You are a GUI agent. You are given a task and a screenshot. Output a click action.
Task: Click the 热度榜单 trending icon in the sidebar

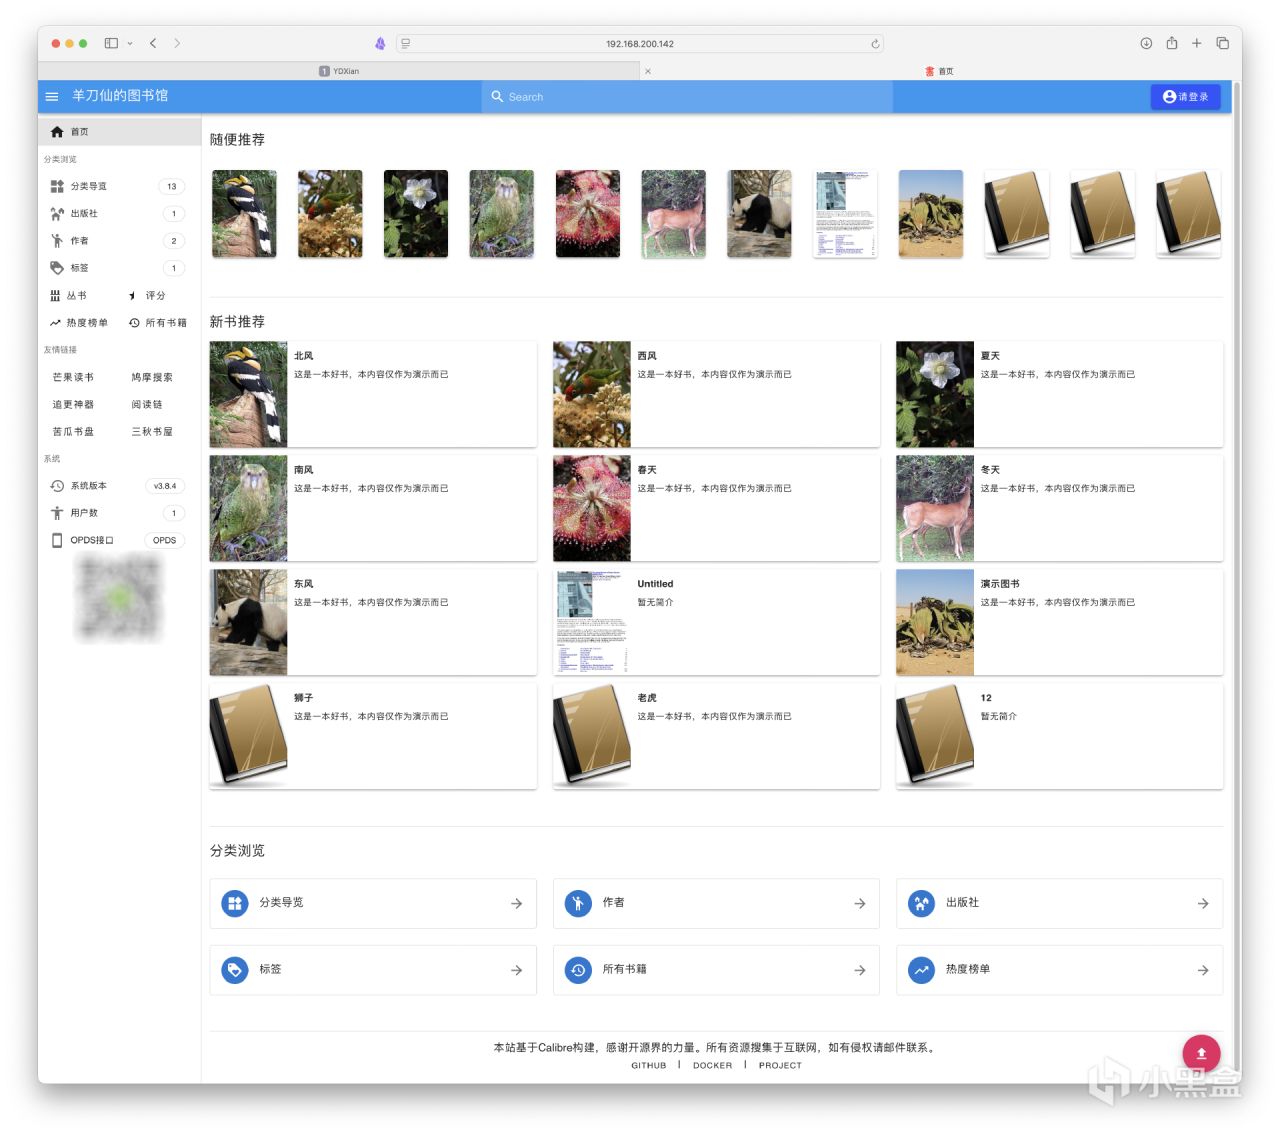tap(55, 323)
